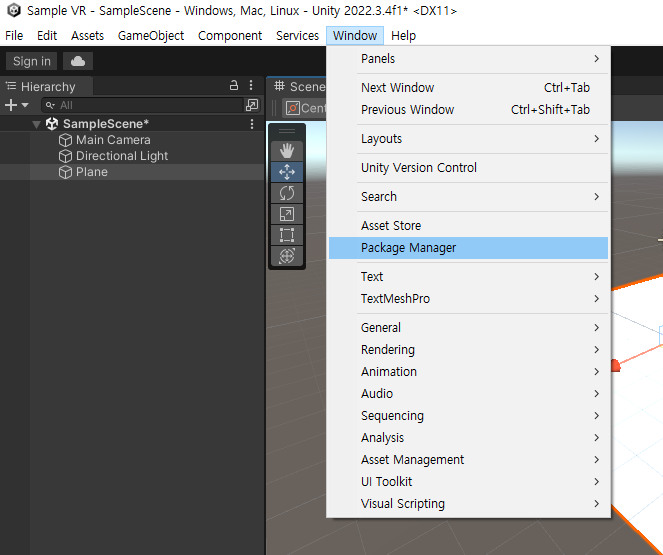This screenshot has height=555, width=663.
Task: Choose Package Manager from Window menu
Action: click(468, 248)
